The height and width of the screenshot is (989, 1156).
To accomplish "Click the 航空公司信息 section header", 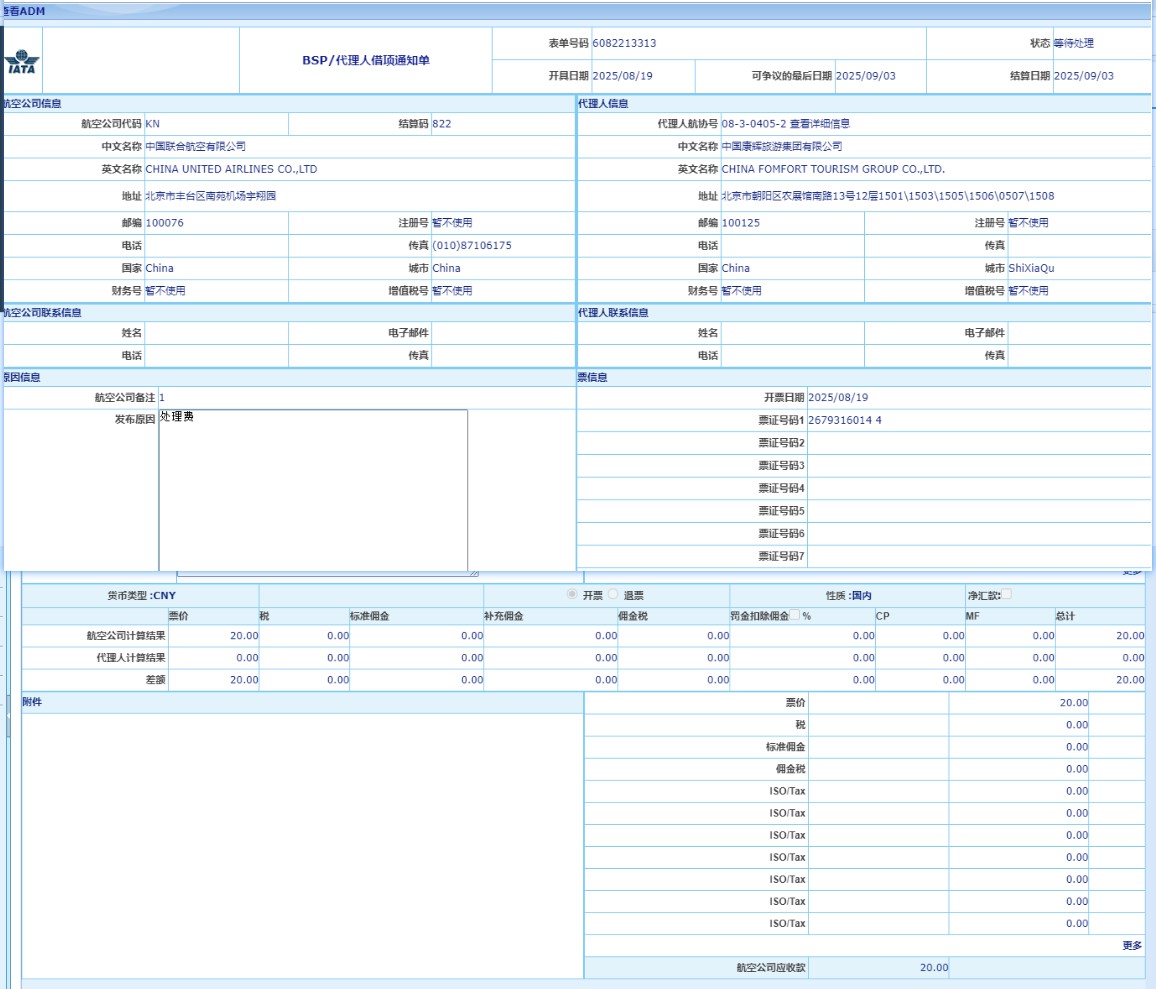I will (36, 103).
